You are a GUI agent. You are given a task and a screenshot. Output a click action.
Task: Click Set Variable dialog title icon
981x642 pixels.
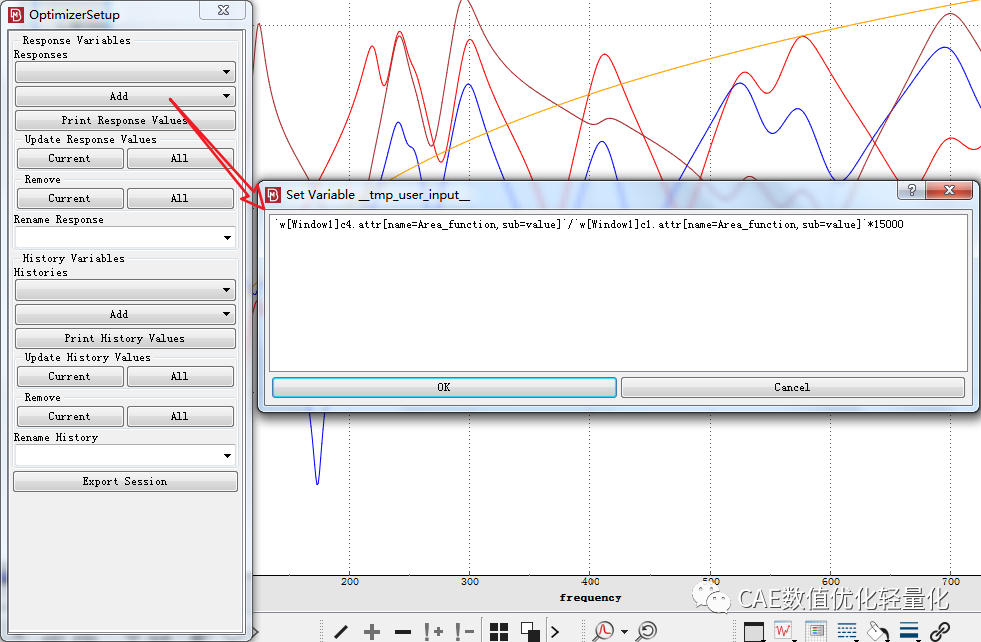point(273,195)
